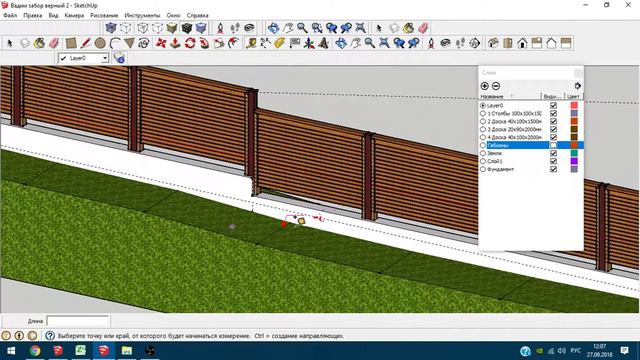The image size is (640, 360).
Task: Make 4 Доска 40x100x2000 active layer
Action: click(x=483, y=137)
